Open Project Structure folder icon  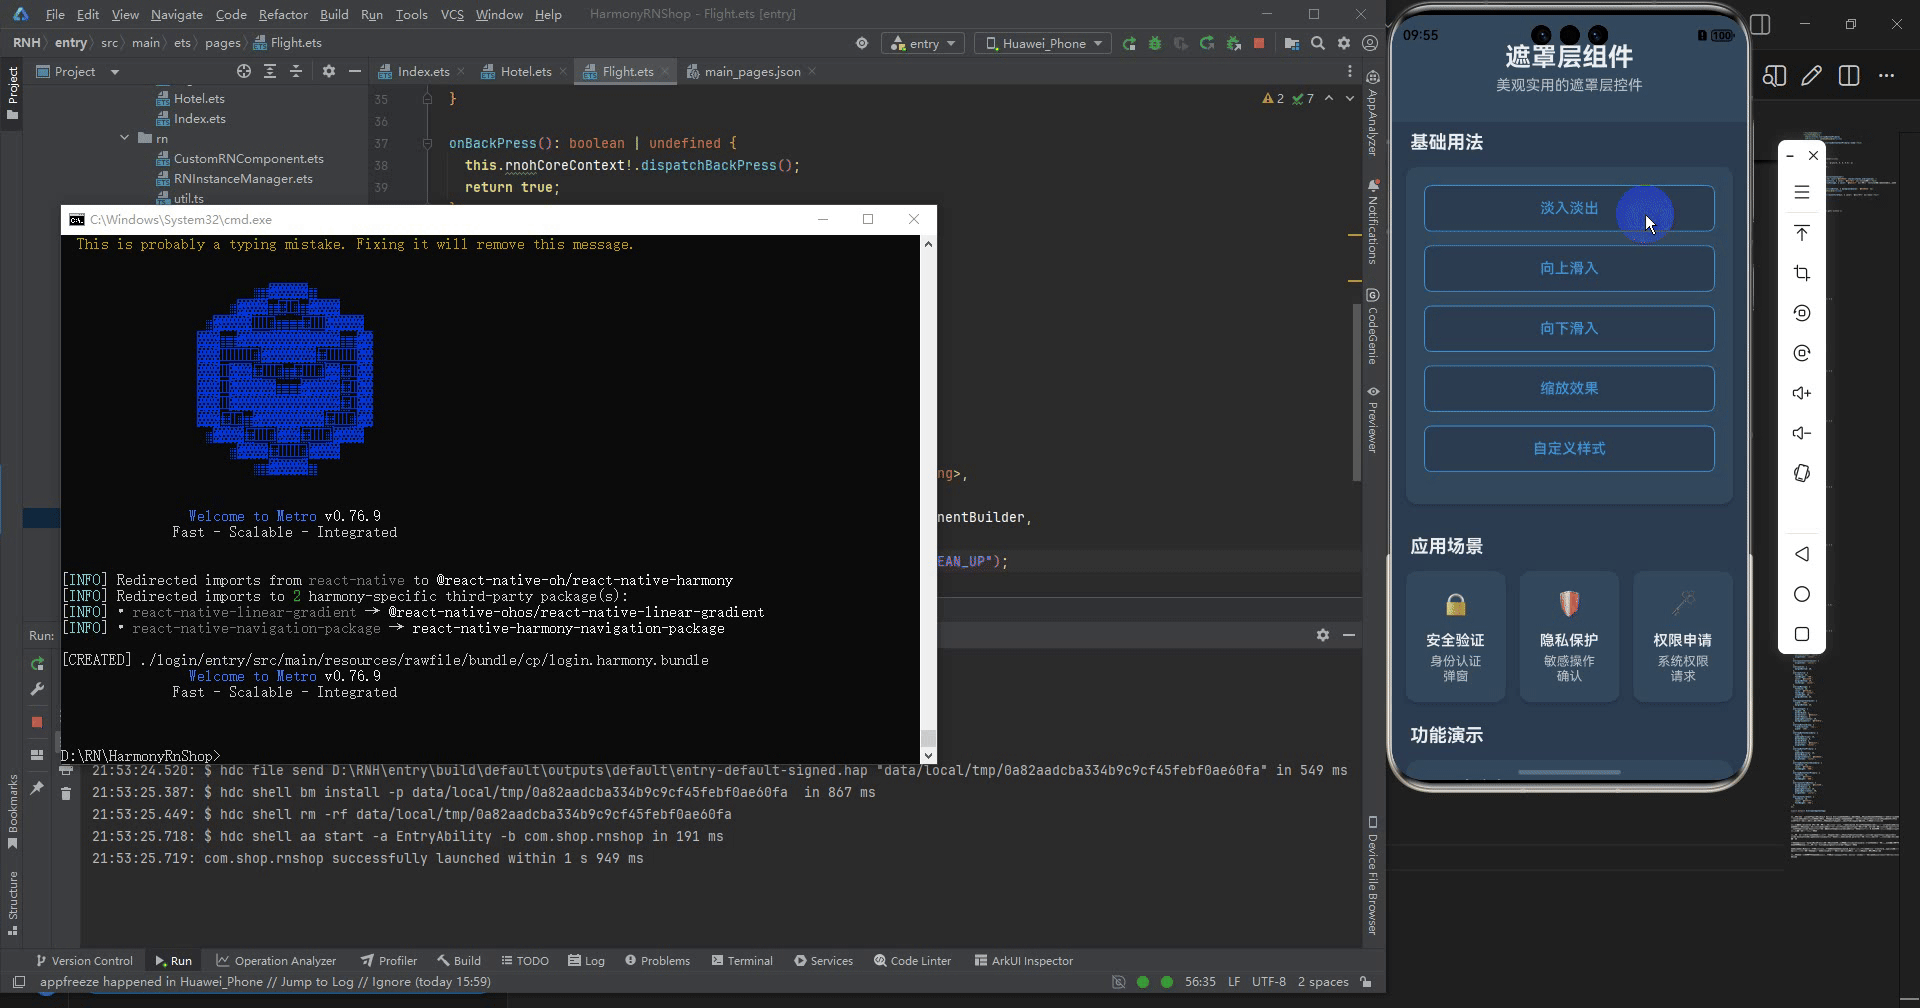click(1292, 43)
